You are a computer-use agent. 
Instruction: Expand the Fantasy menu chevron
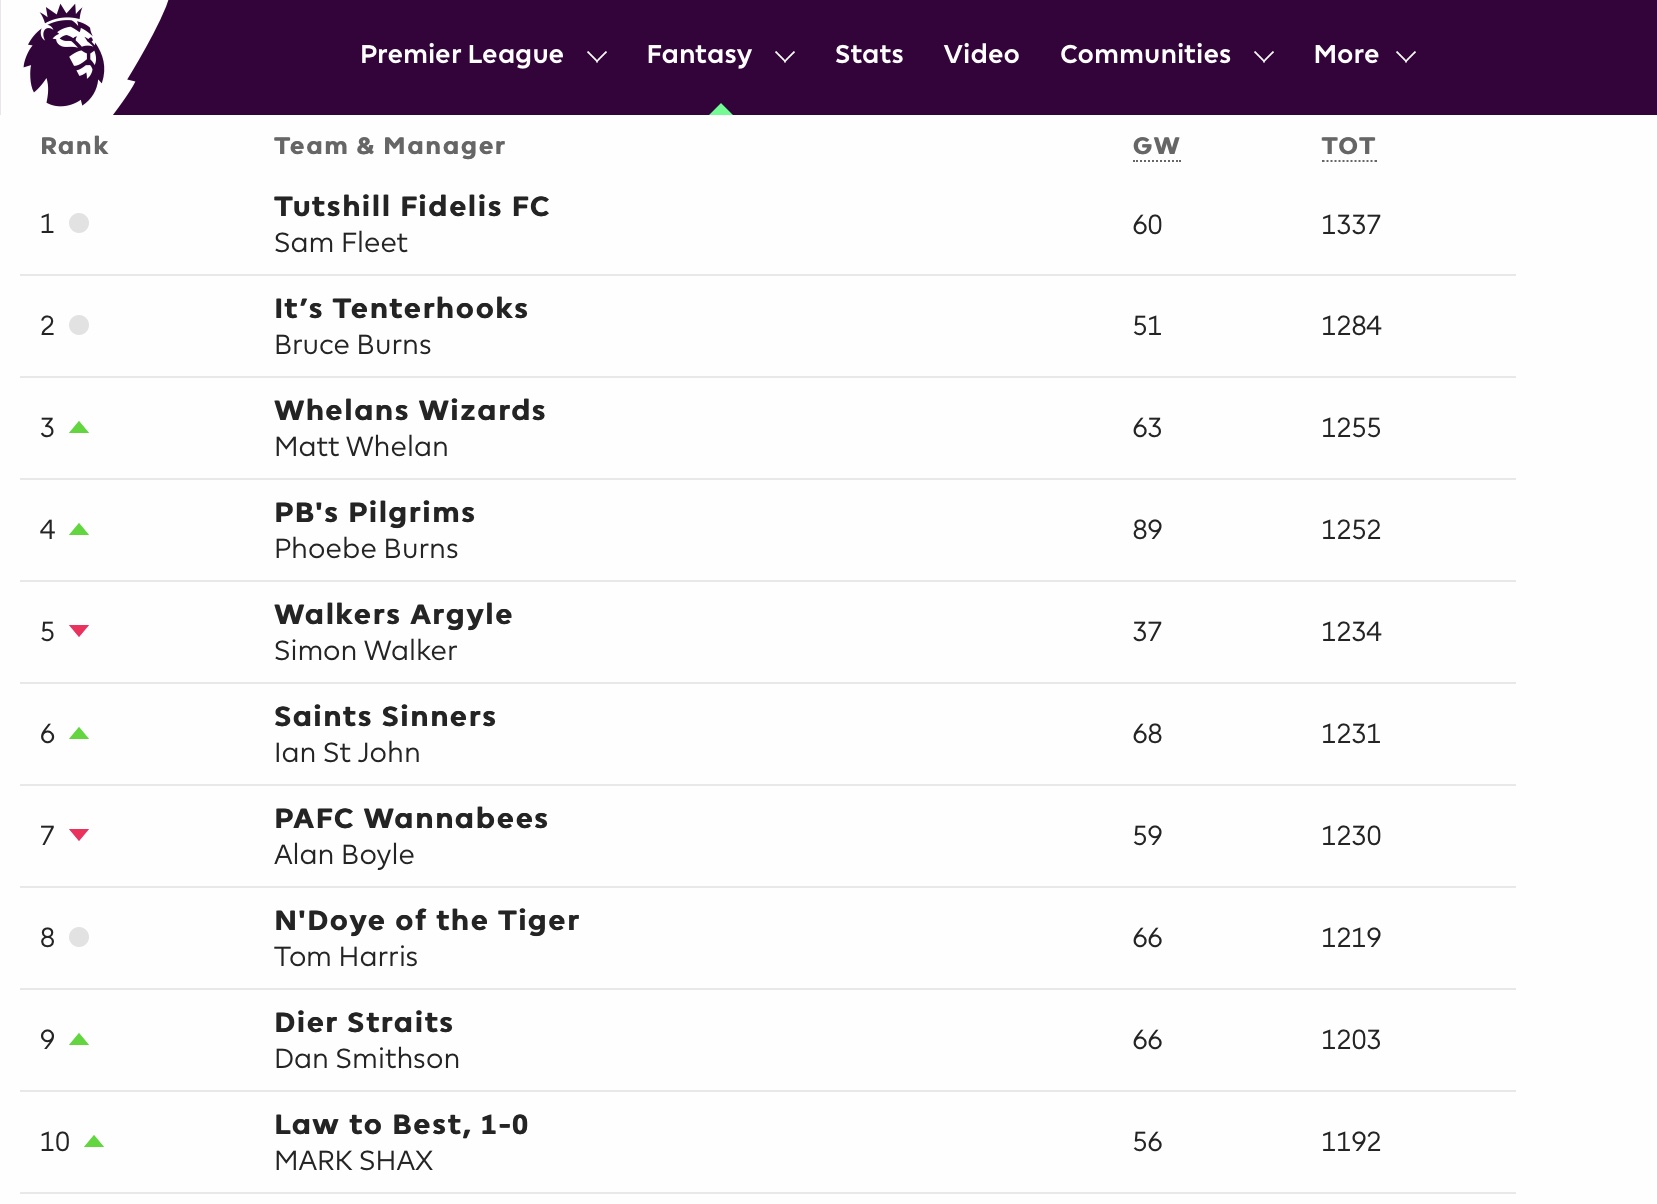tap(785, 57)
